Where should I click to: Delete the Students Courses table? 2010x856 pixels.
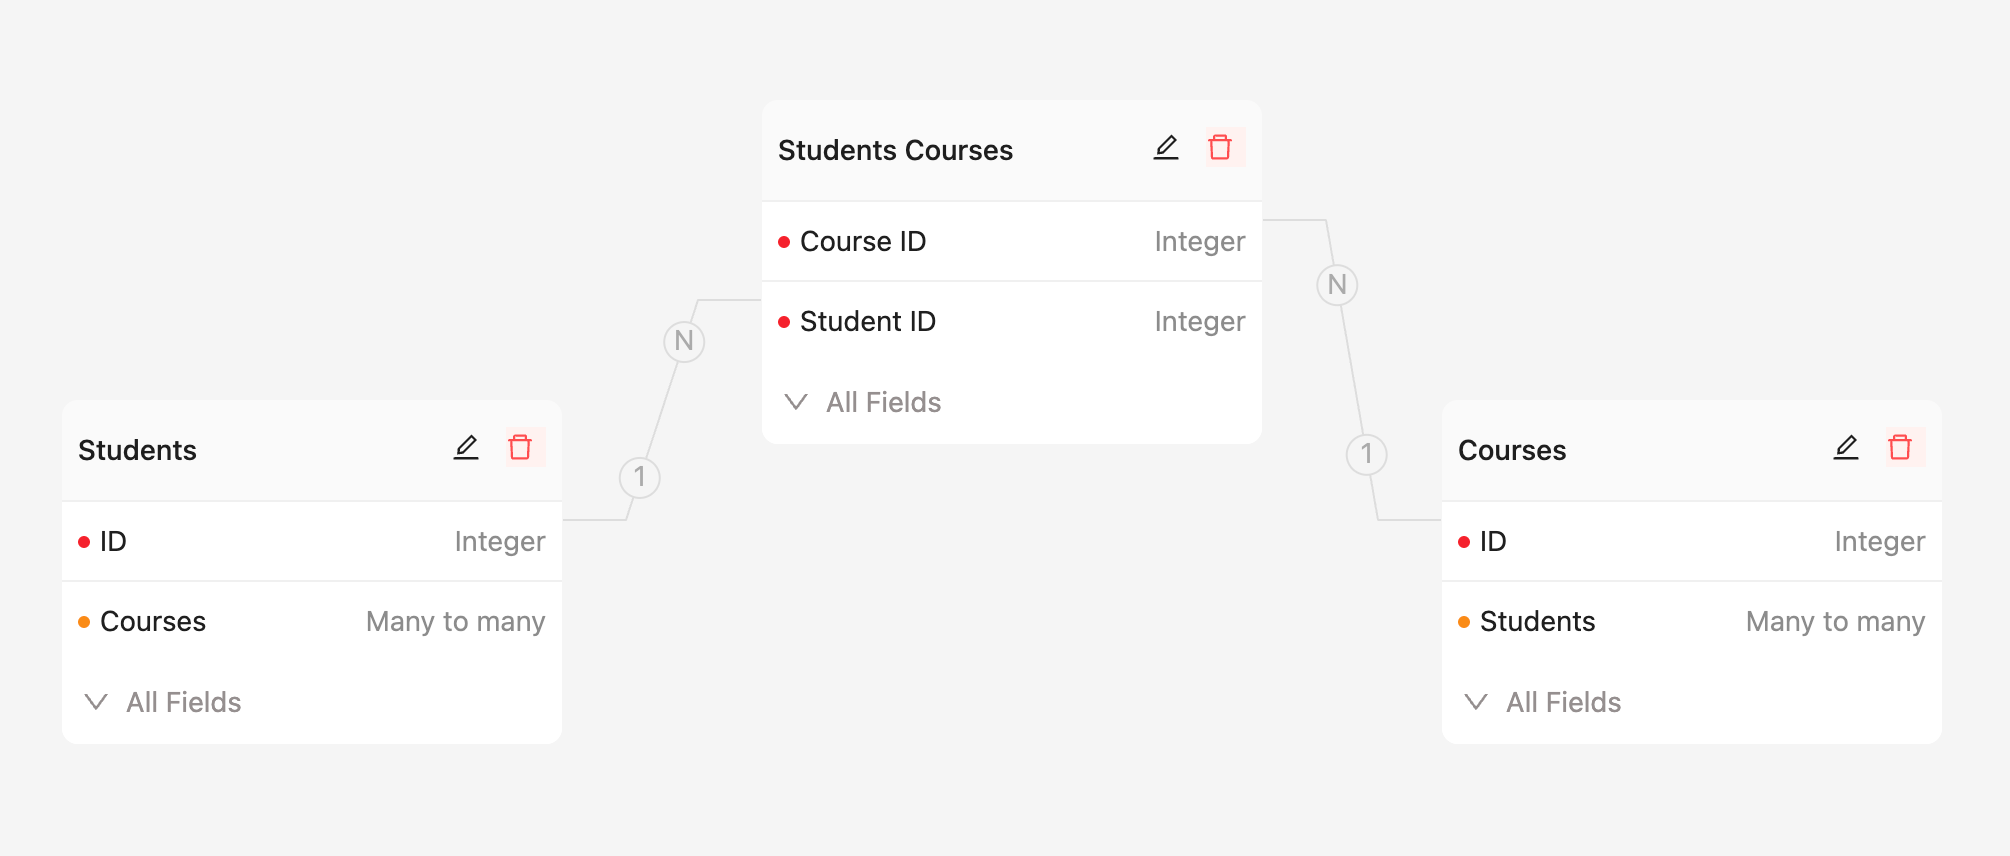(x=1220, y=148)
